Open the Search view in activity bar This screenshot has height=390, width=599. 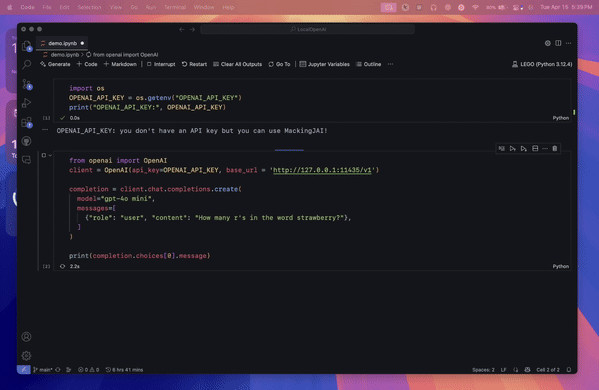click(x=26, y=64)
